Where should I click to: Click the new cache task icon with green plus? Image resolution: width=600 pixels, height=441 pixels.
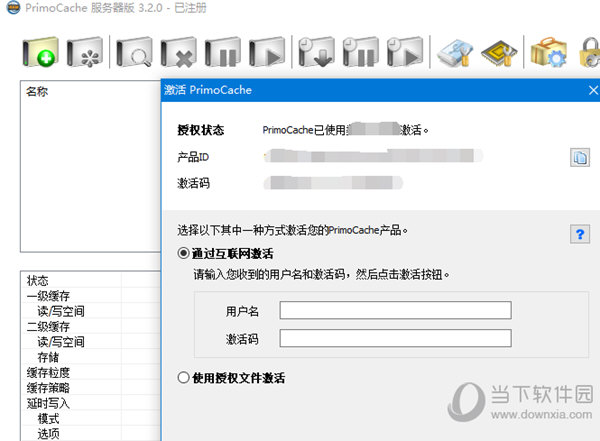pyautogui.click(x=40, y=52)
